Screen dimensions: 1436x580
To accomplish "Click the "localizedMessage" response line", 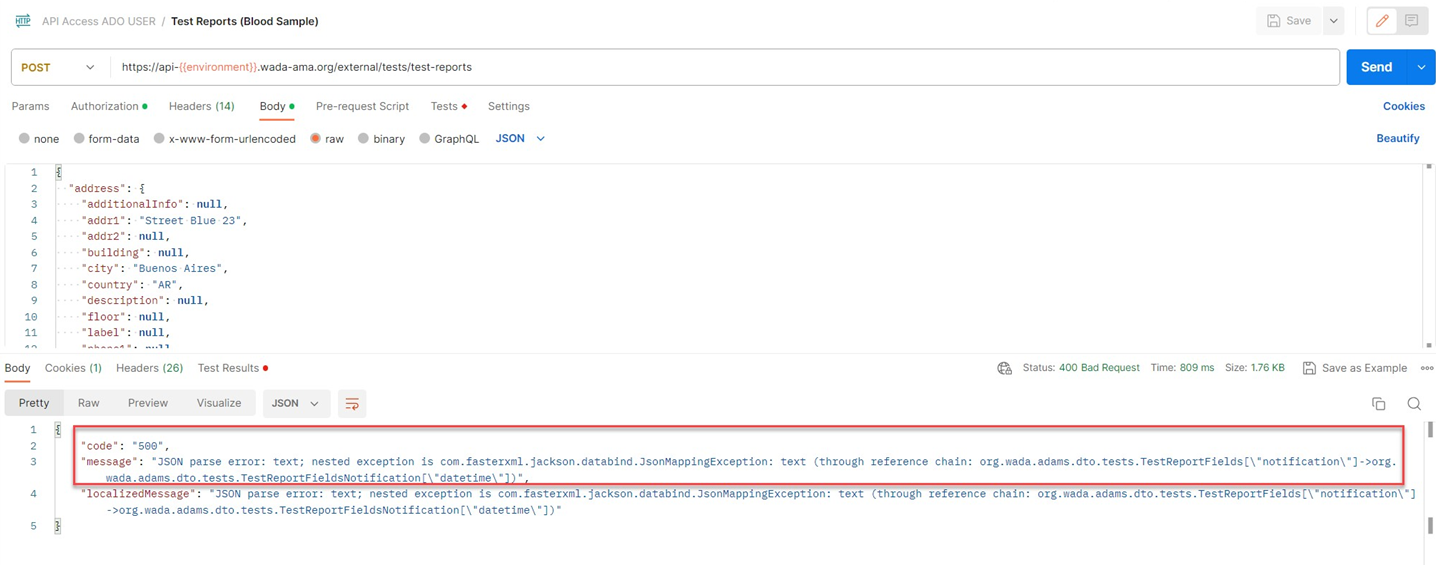I will (748, 502).
